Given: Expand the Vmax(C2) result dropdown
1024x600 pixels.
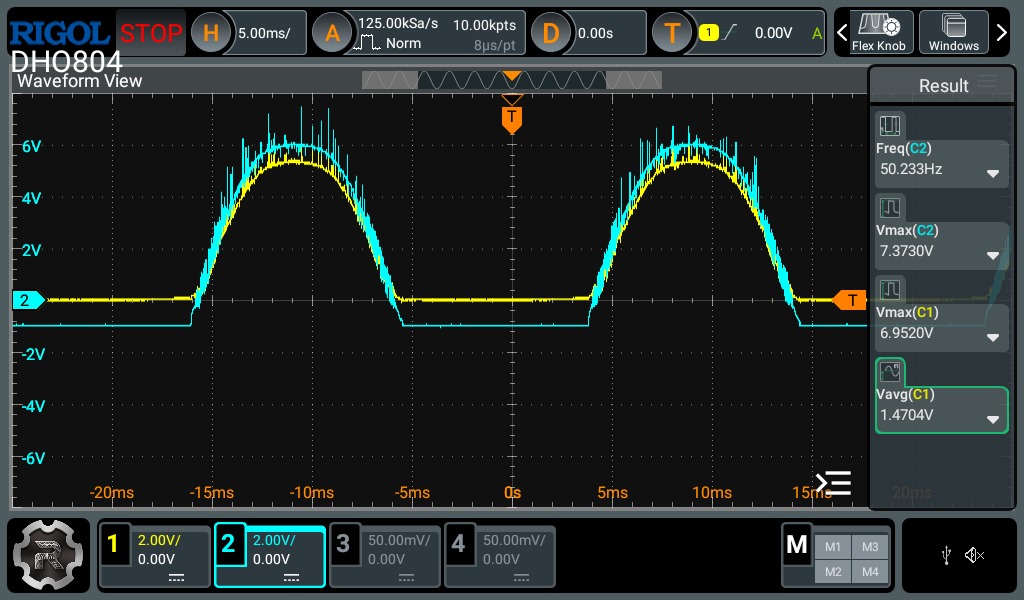Looking at the screenshot, I should pyautogui.click(x=993, y=255).
